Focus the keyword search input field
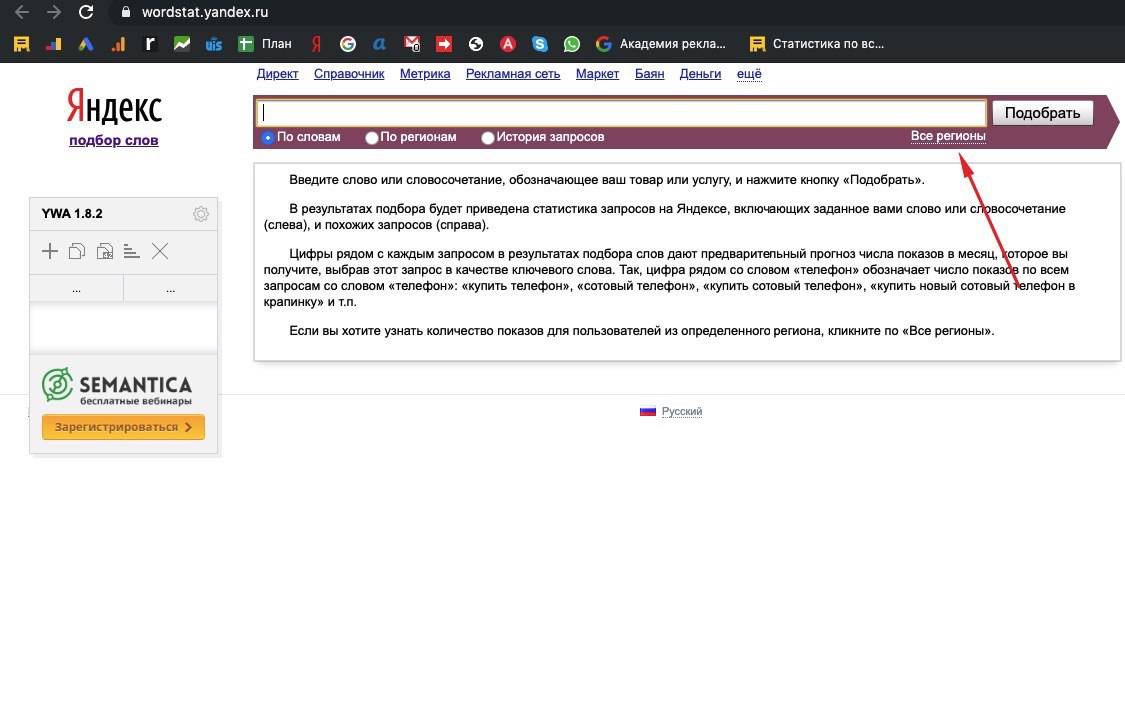Viewport: 1125px width, 705px height. click(621, 113)
